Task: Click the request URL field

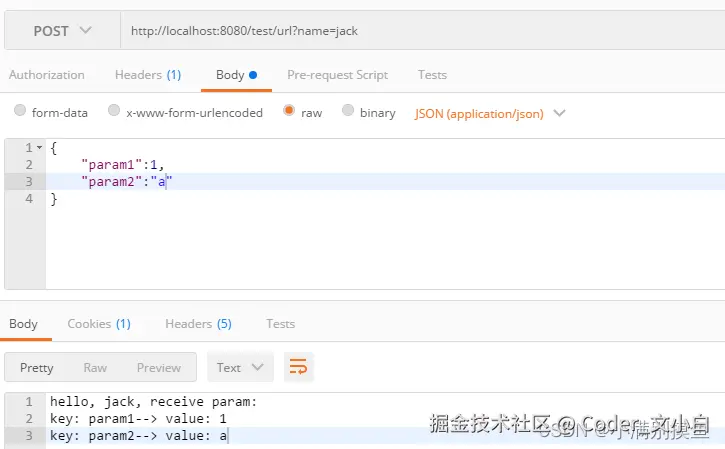Action: 423,31
